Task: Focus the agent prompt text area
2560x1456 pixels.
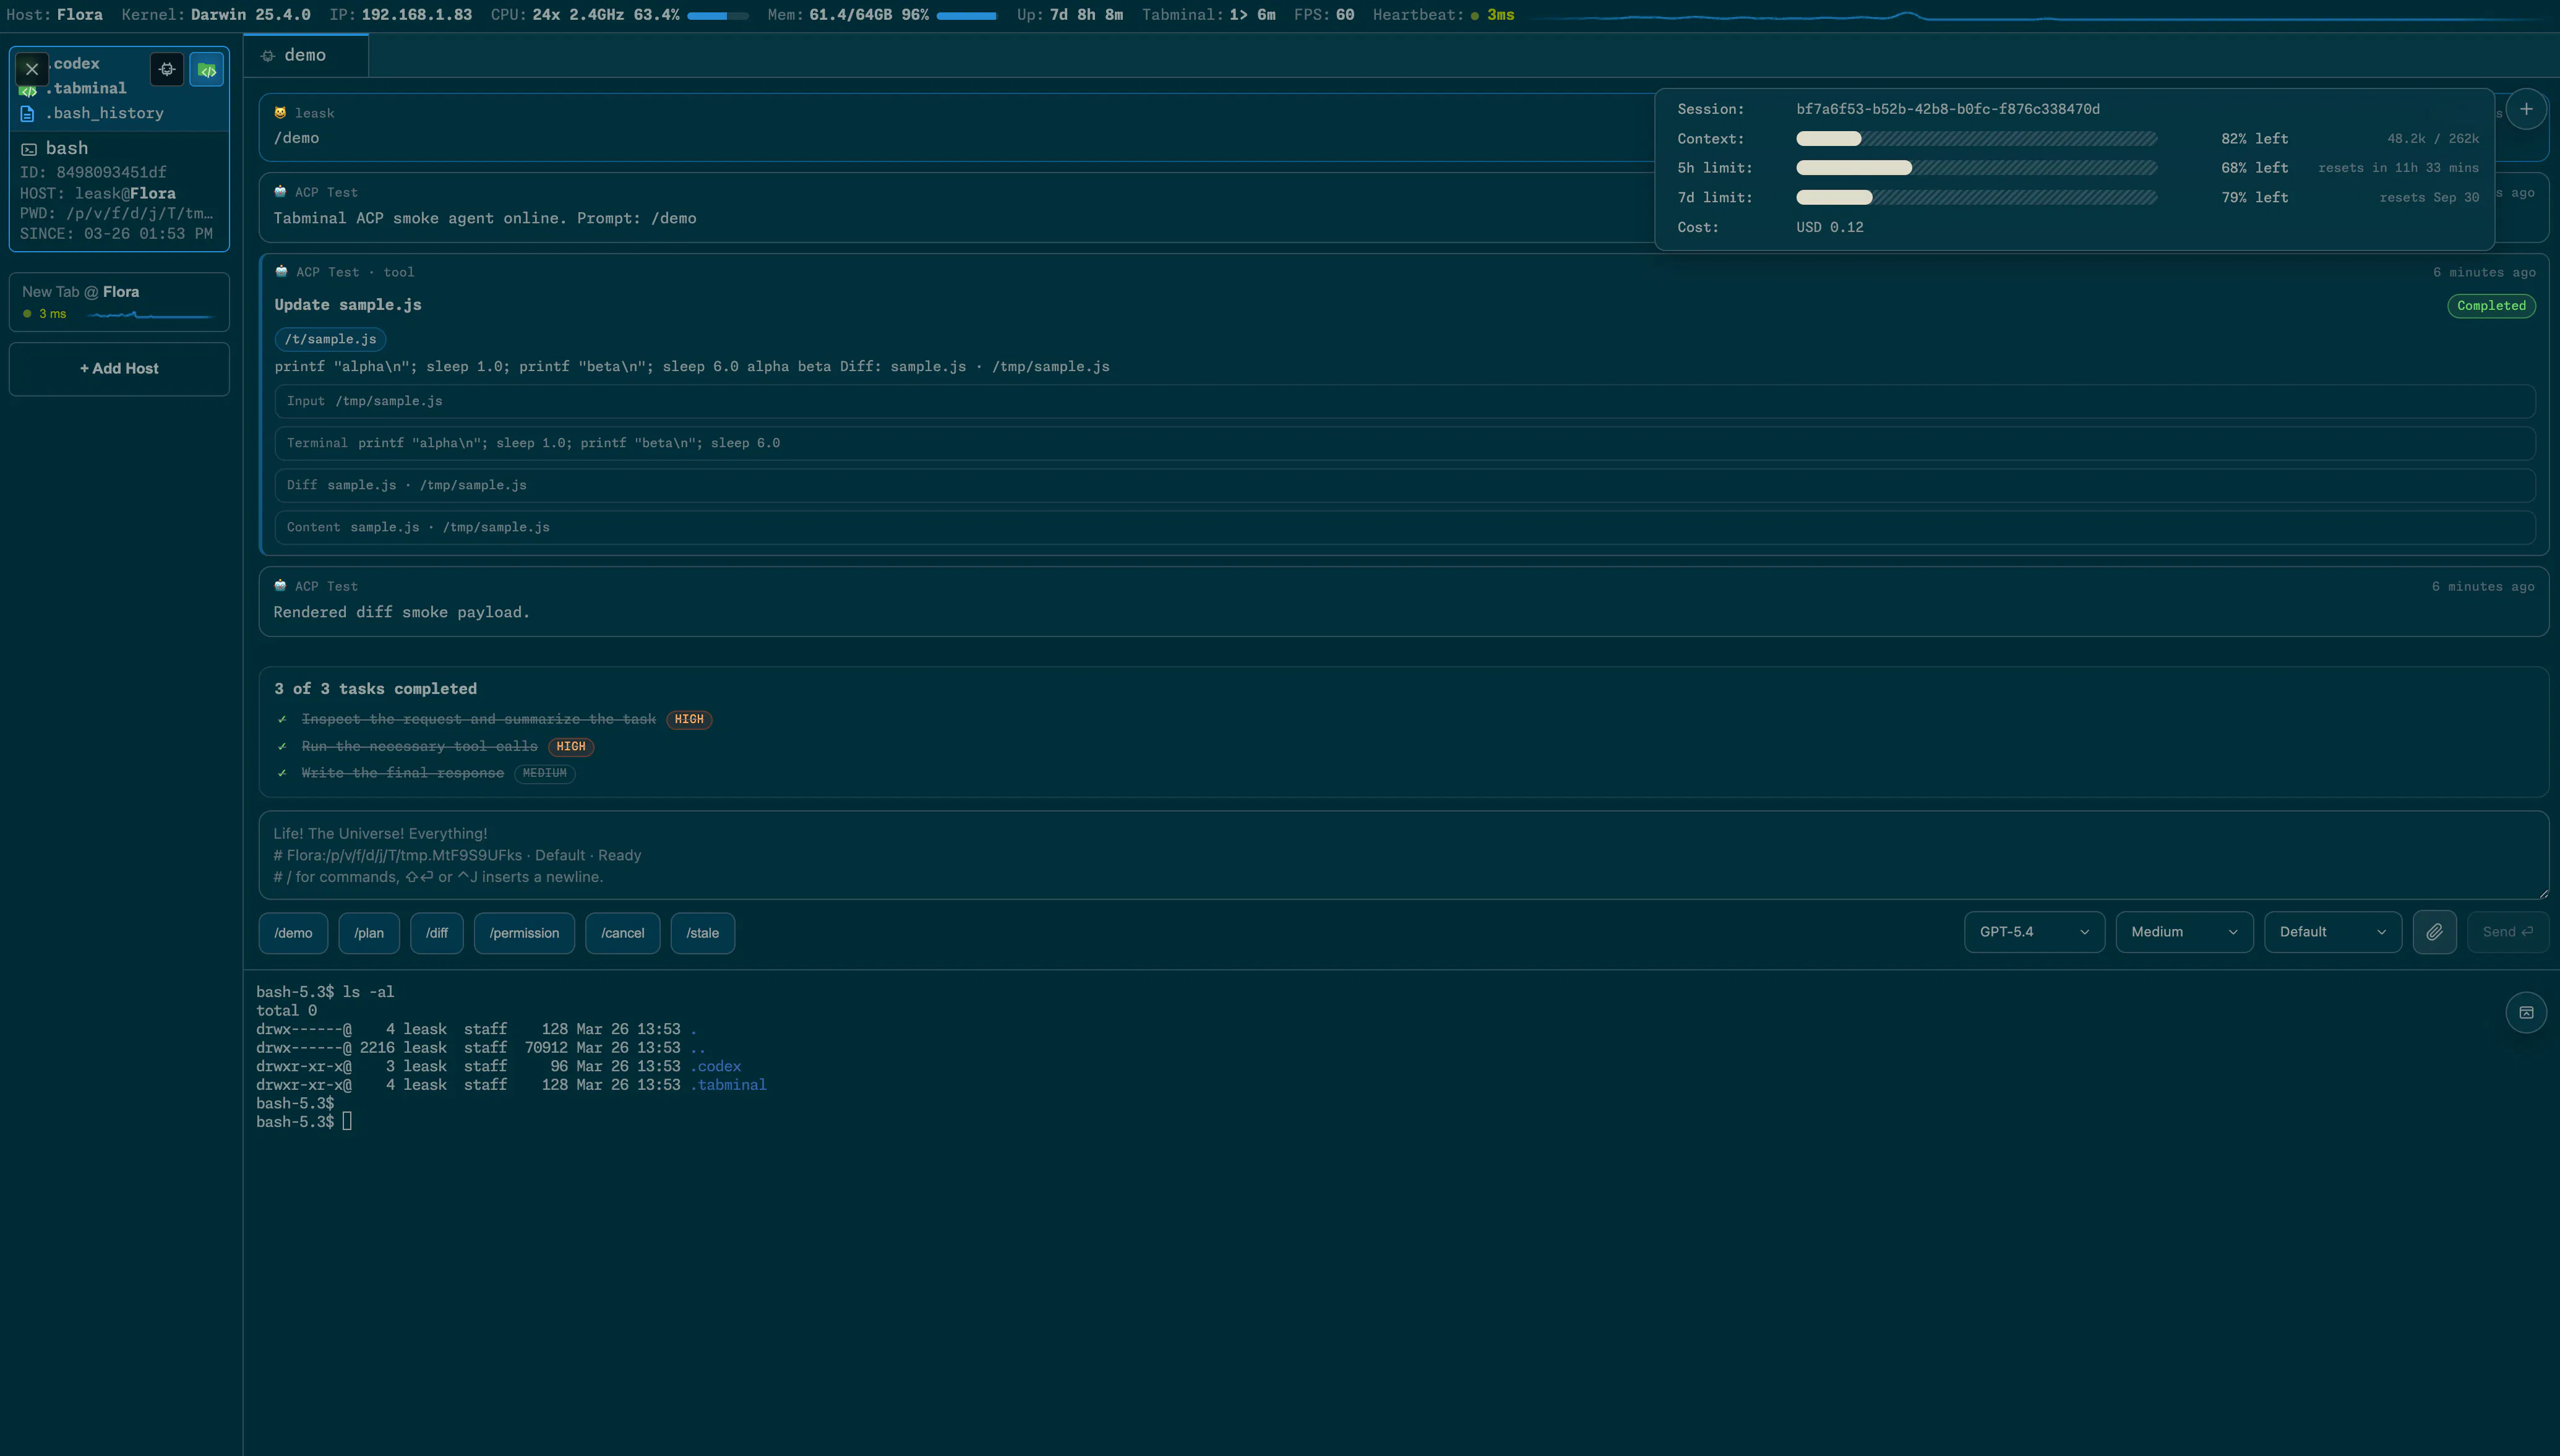Action: pyautogui.click(x=1404, y=855)
